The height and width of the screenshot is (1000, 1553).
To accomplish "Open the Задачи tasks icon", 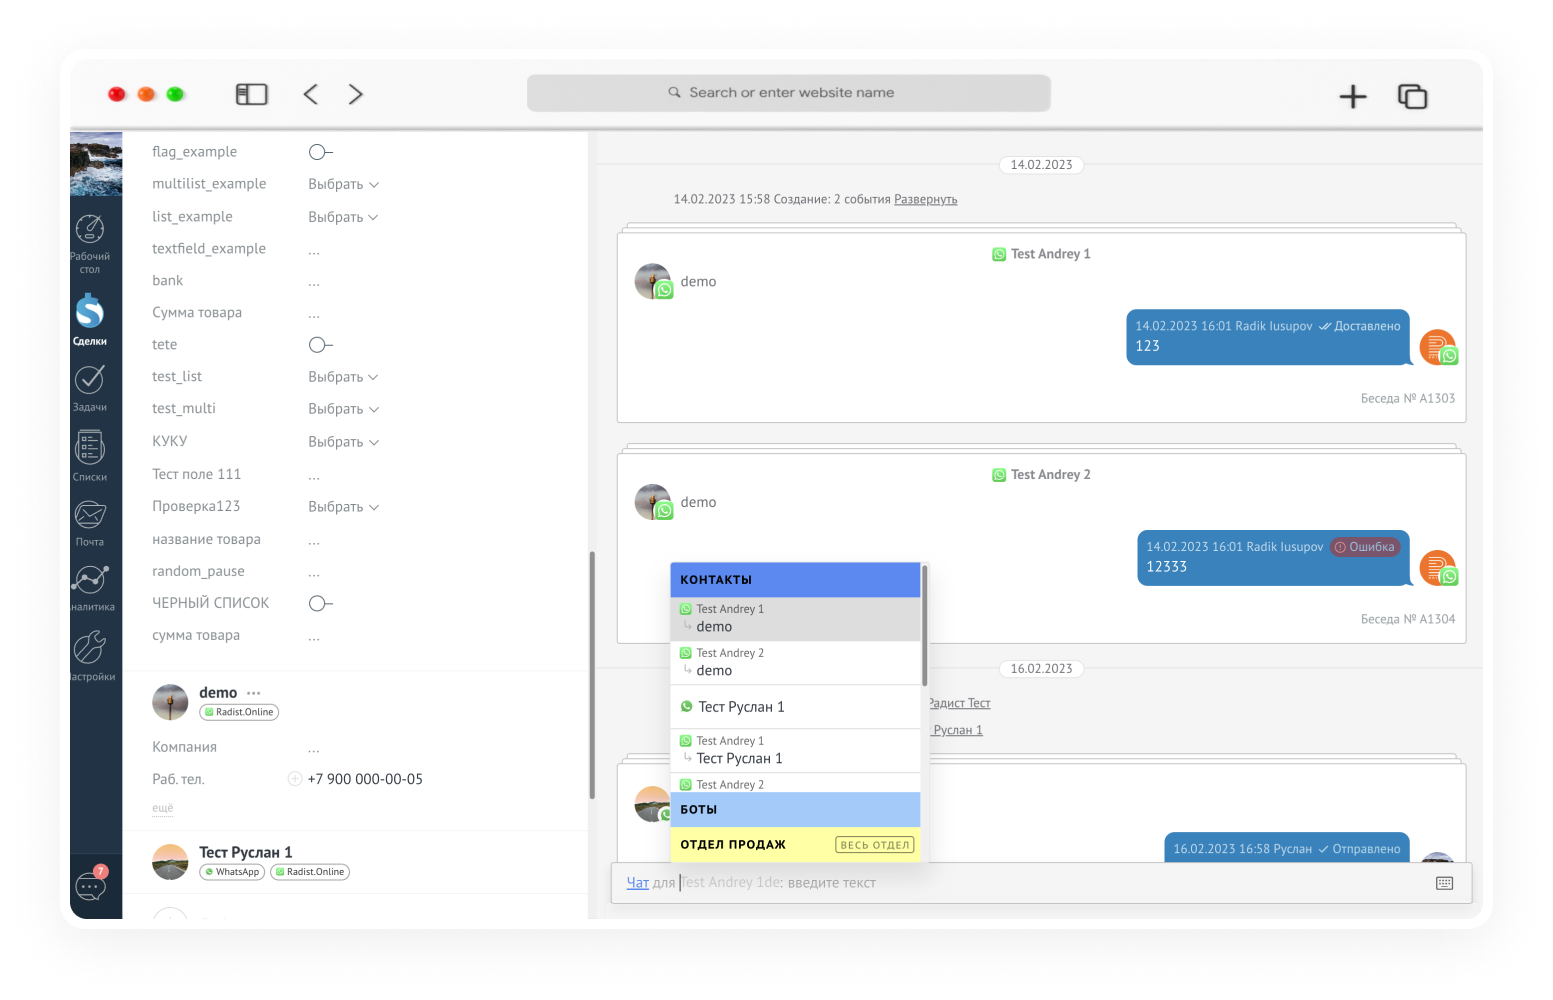I will [90, 379].
